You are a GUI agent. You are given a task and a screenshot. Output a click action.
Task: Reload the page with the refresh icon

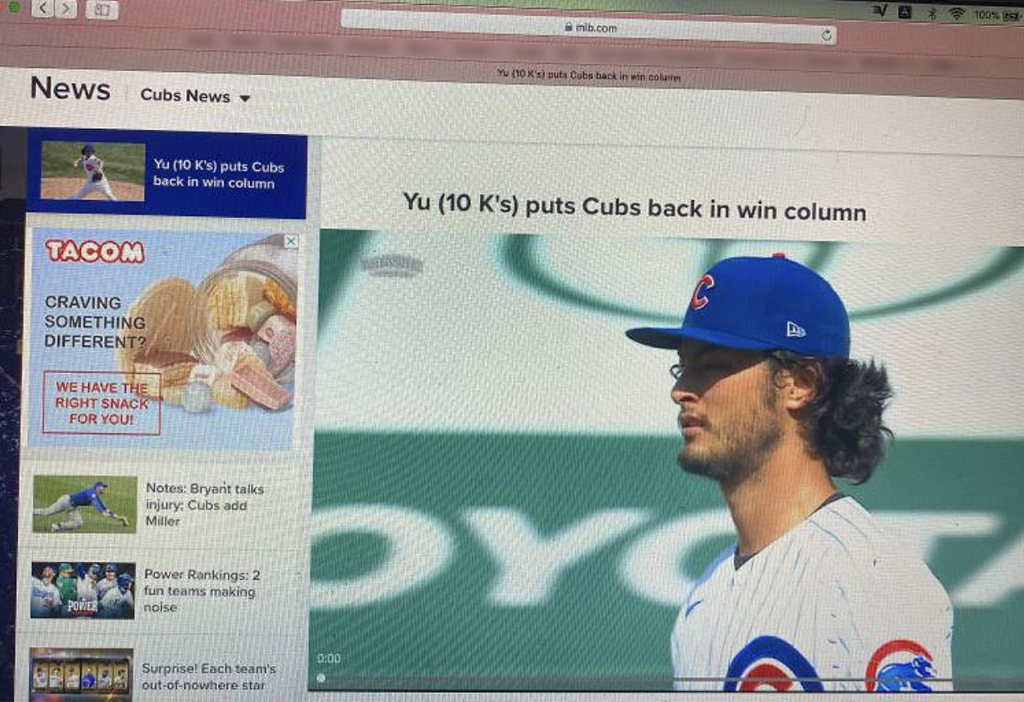pyautogui.click(x=826, y=35)
